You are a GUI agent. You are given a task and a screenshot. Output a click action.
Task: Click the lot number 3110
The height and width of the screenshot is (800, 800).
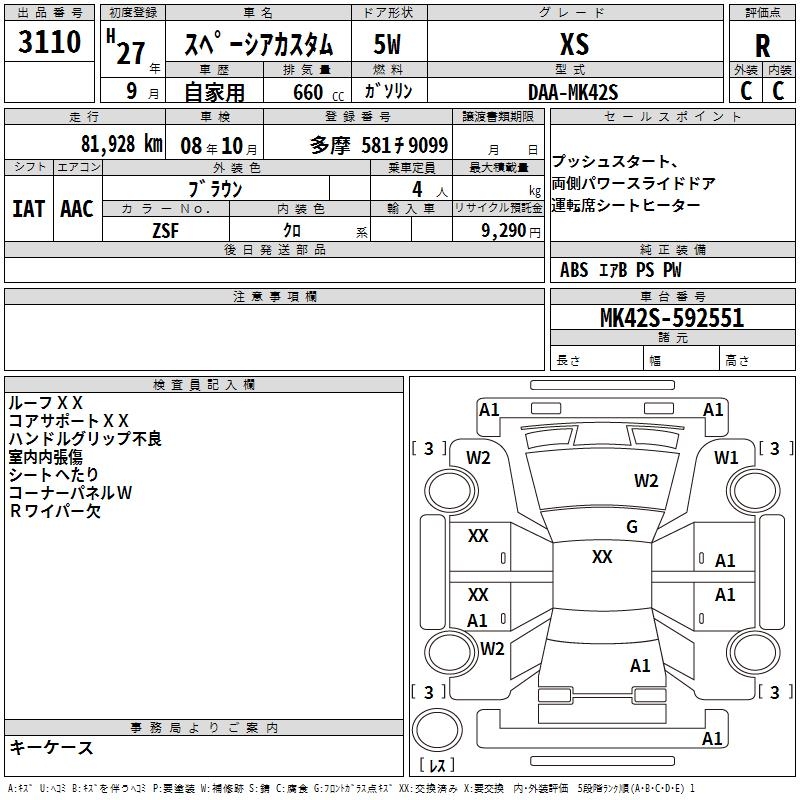point(49,42)
